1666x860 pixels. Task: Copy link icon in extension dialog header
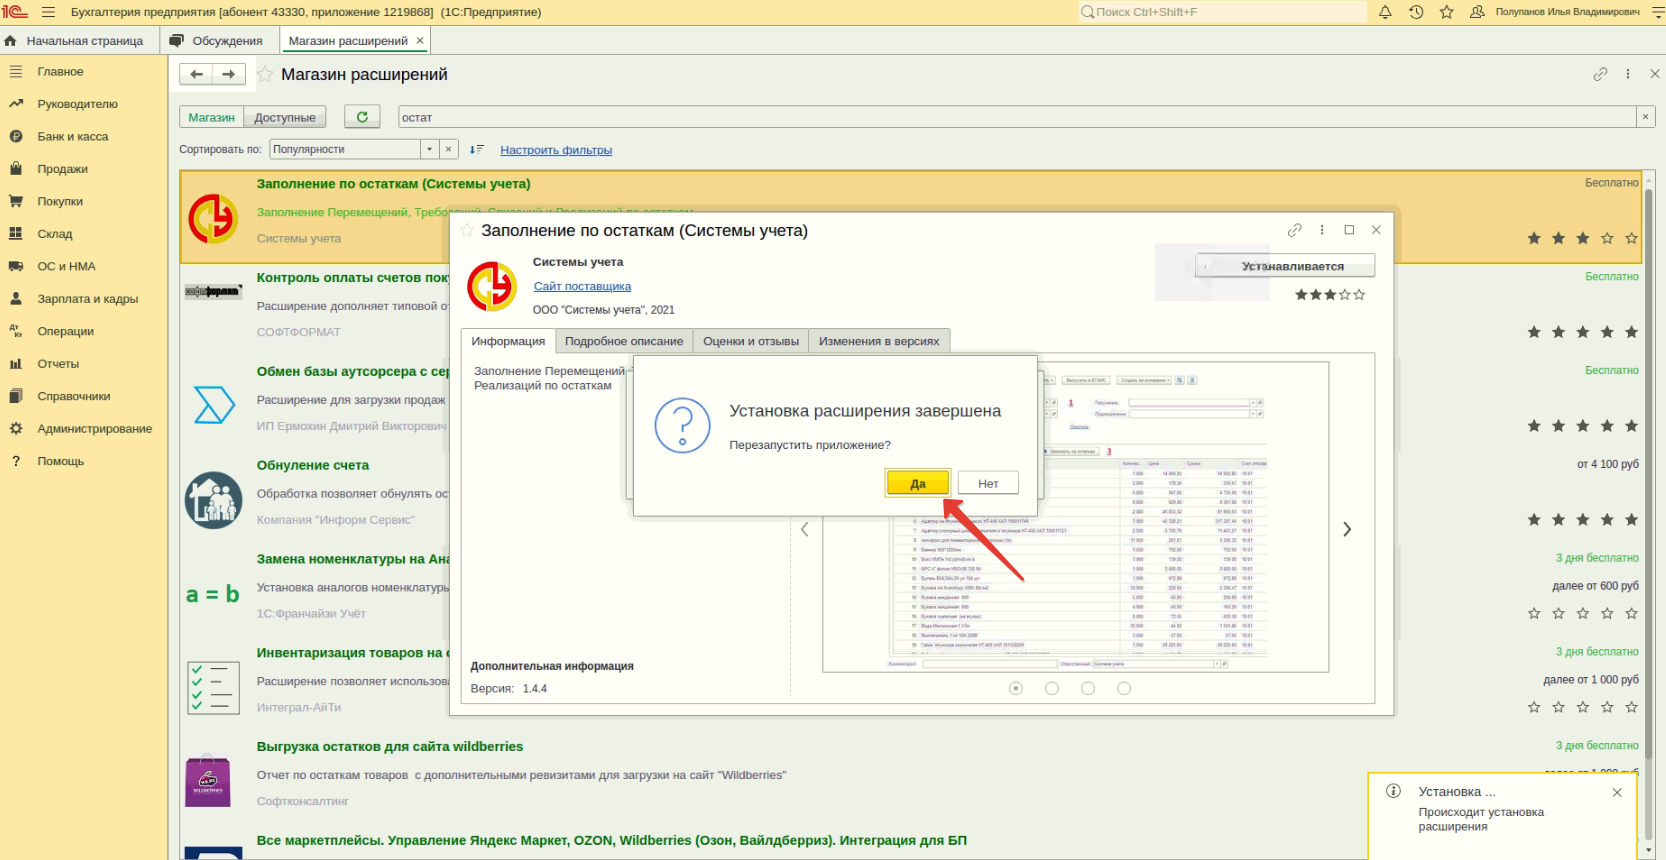pos(1295,230)
